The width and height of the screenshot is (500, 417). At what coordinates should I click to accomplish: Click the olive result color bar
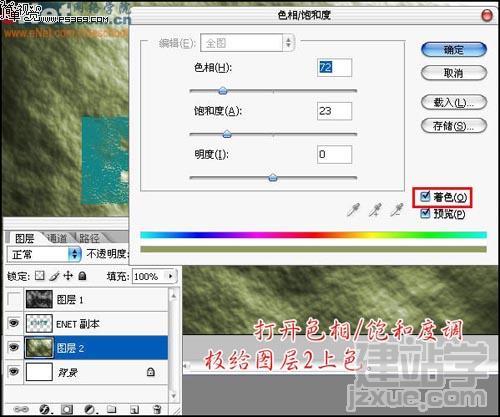click(313, 249)
